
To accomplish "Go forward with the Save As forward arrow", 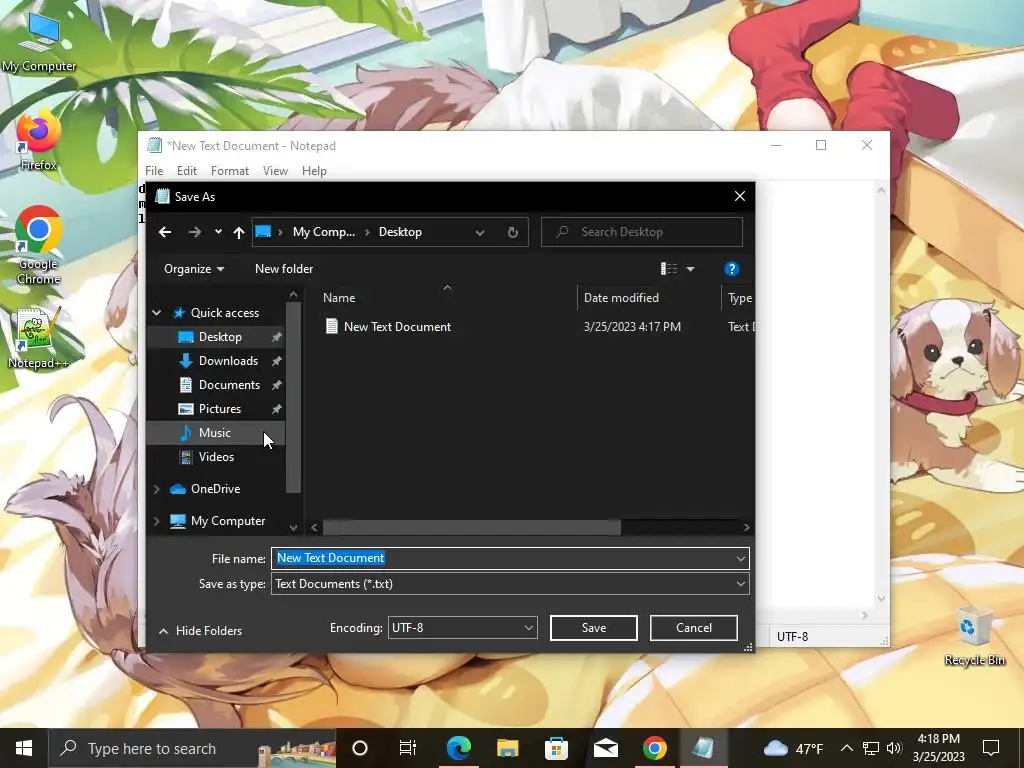I will click(x=195, y=232).
